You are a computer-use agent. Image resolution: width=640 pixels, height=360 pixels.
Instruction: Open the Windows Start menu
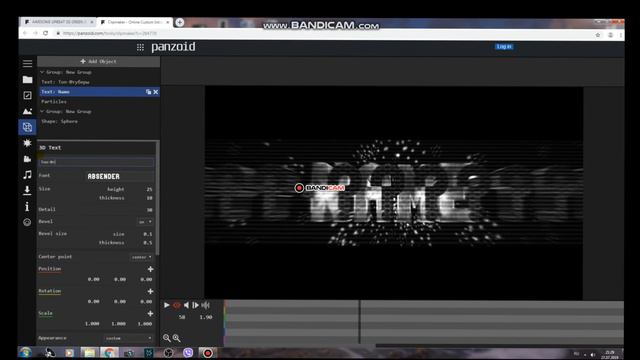(x=25, y=352)
